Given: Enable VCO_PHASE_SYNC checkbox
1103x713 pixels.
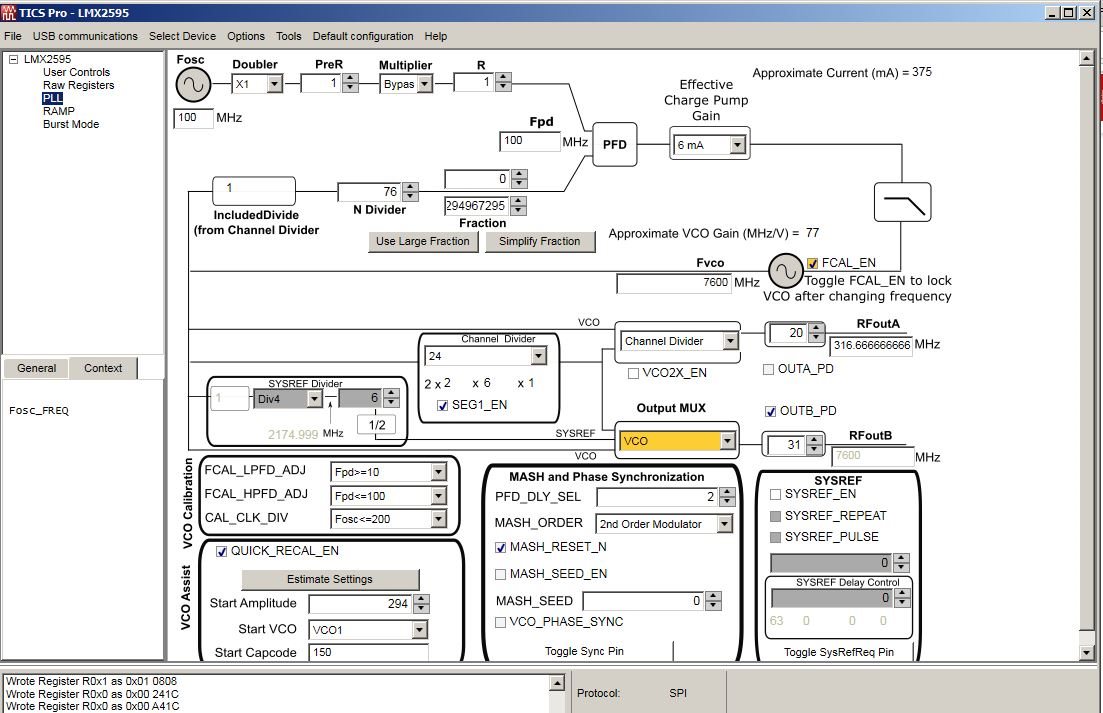Looking at the screenshot, I should tap(500, 622).
